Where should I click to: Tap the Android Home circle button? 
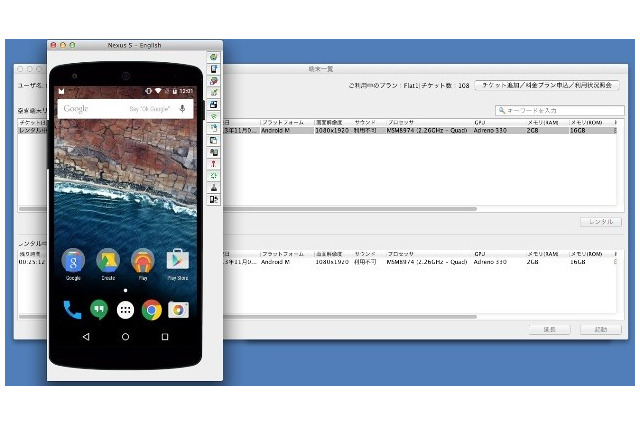125,337
